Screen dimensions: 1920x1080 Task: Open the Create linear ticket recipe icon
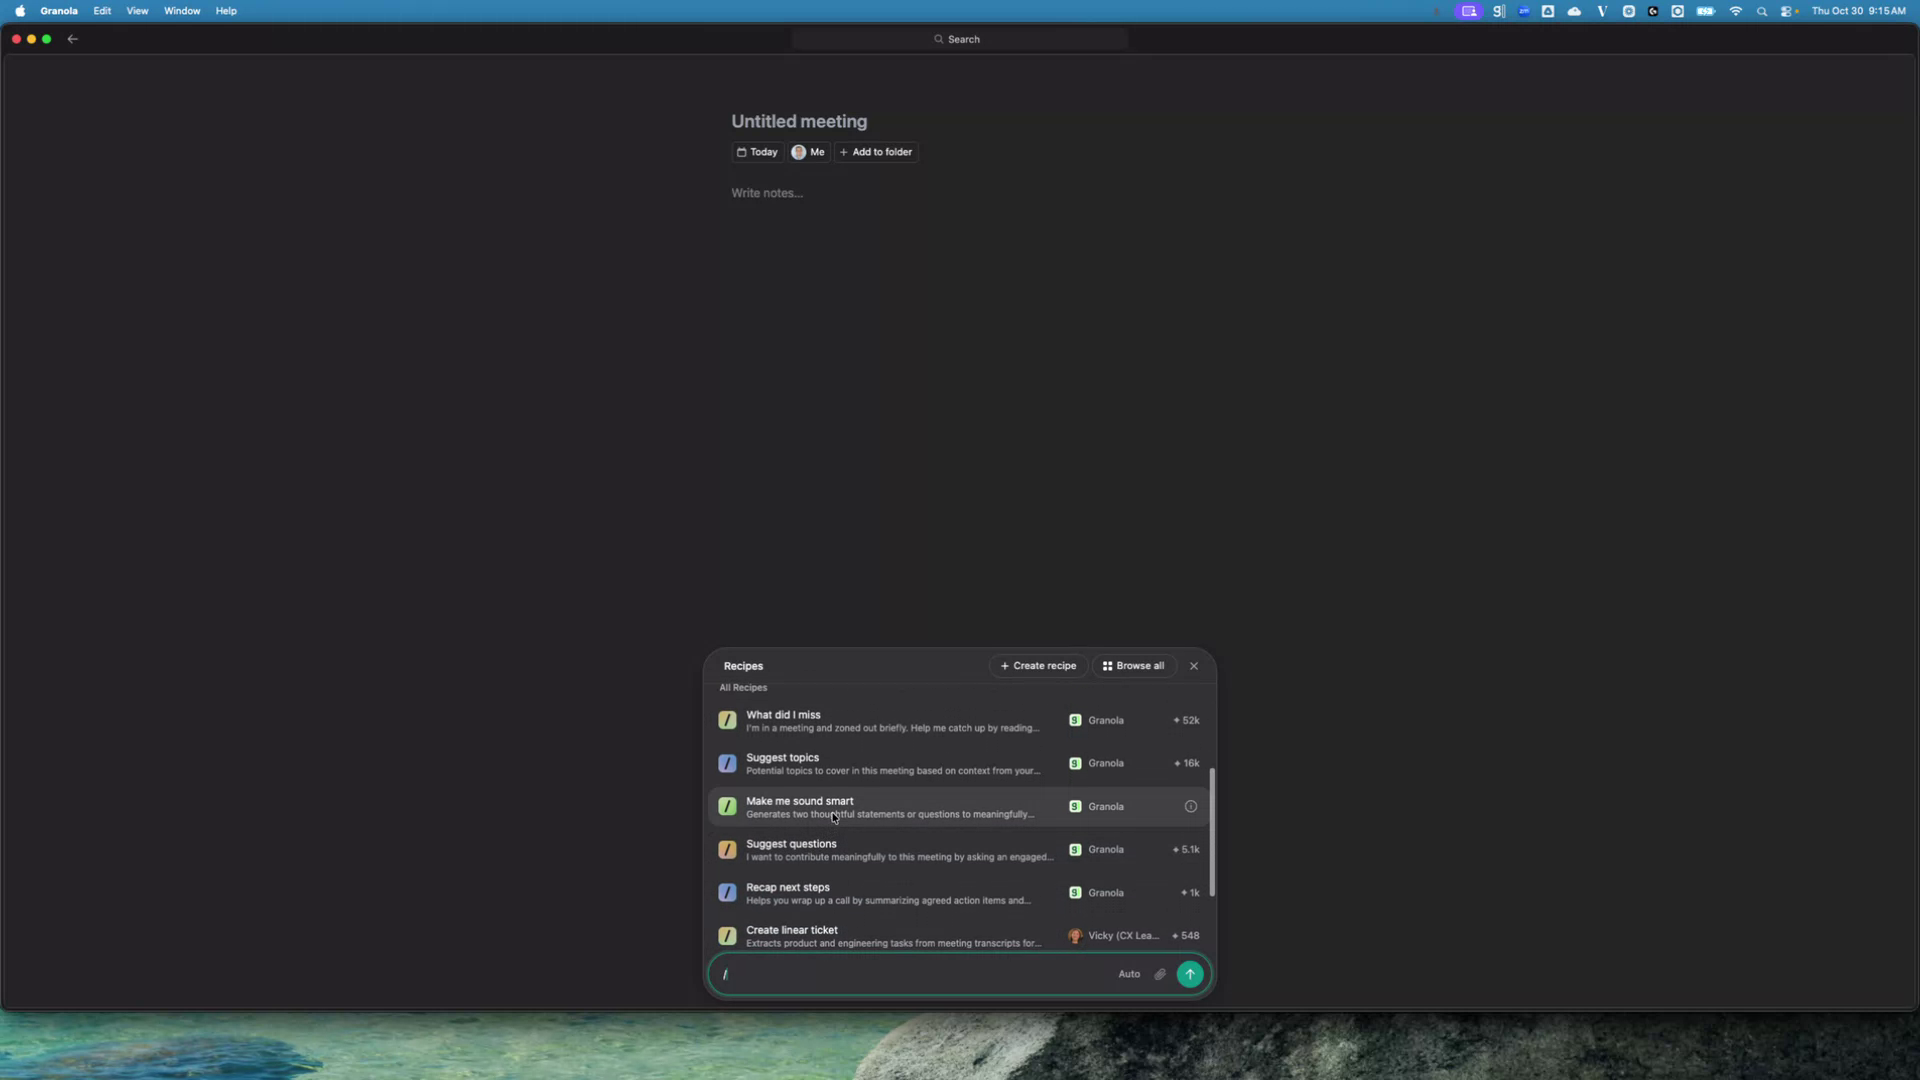click(728, 935)
